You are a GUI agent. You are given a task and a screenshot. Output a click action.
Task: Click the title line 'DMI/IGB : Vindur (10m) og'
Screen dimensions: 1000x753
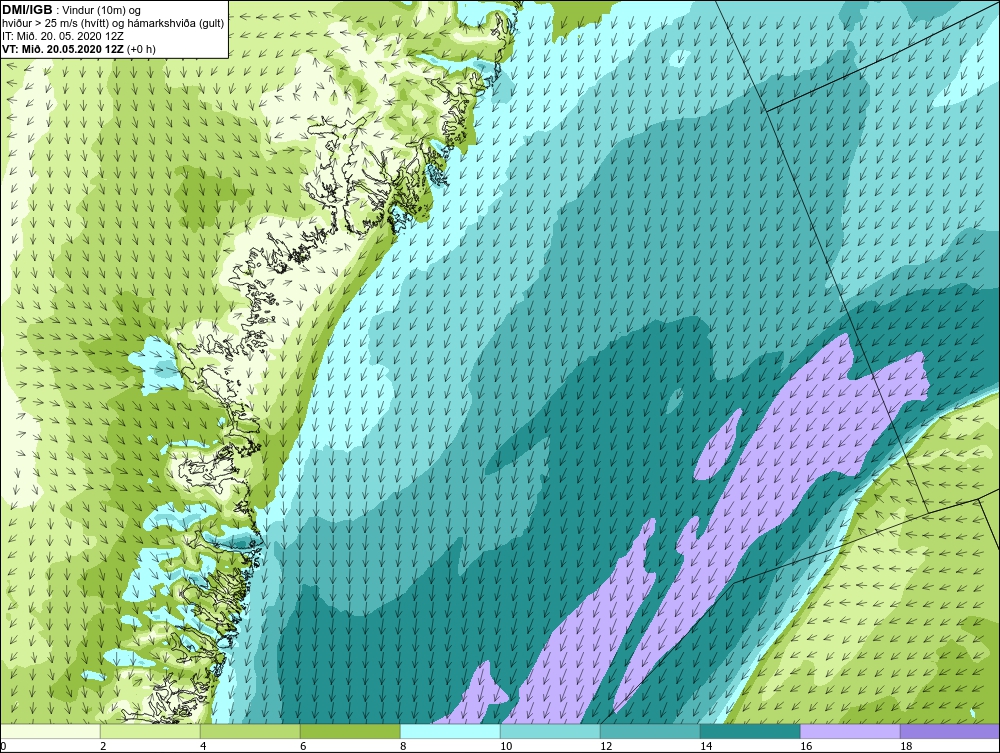71,10
